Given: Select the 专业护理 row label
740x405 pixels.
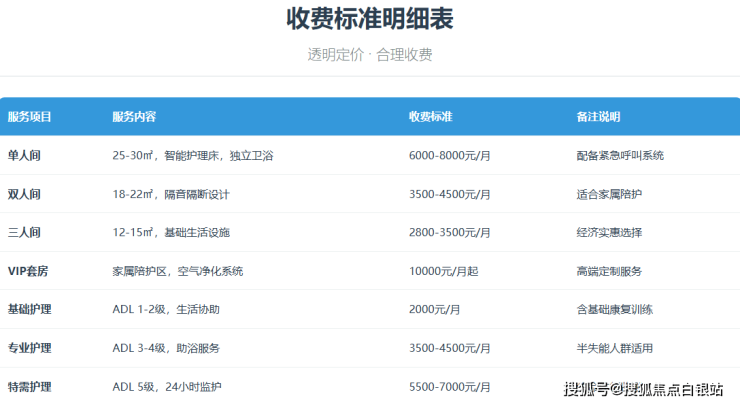Looking at the screenshot, I should coord(30,348).
